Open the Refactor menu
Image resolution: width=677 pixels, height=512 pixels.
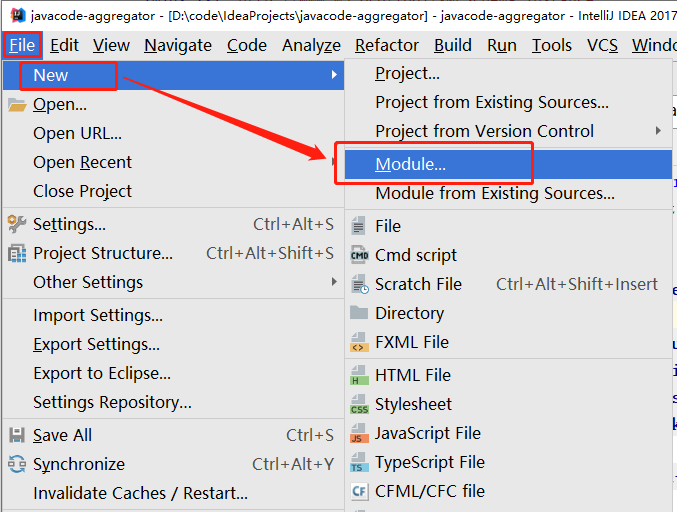tap(387, 45)
